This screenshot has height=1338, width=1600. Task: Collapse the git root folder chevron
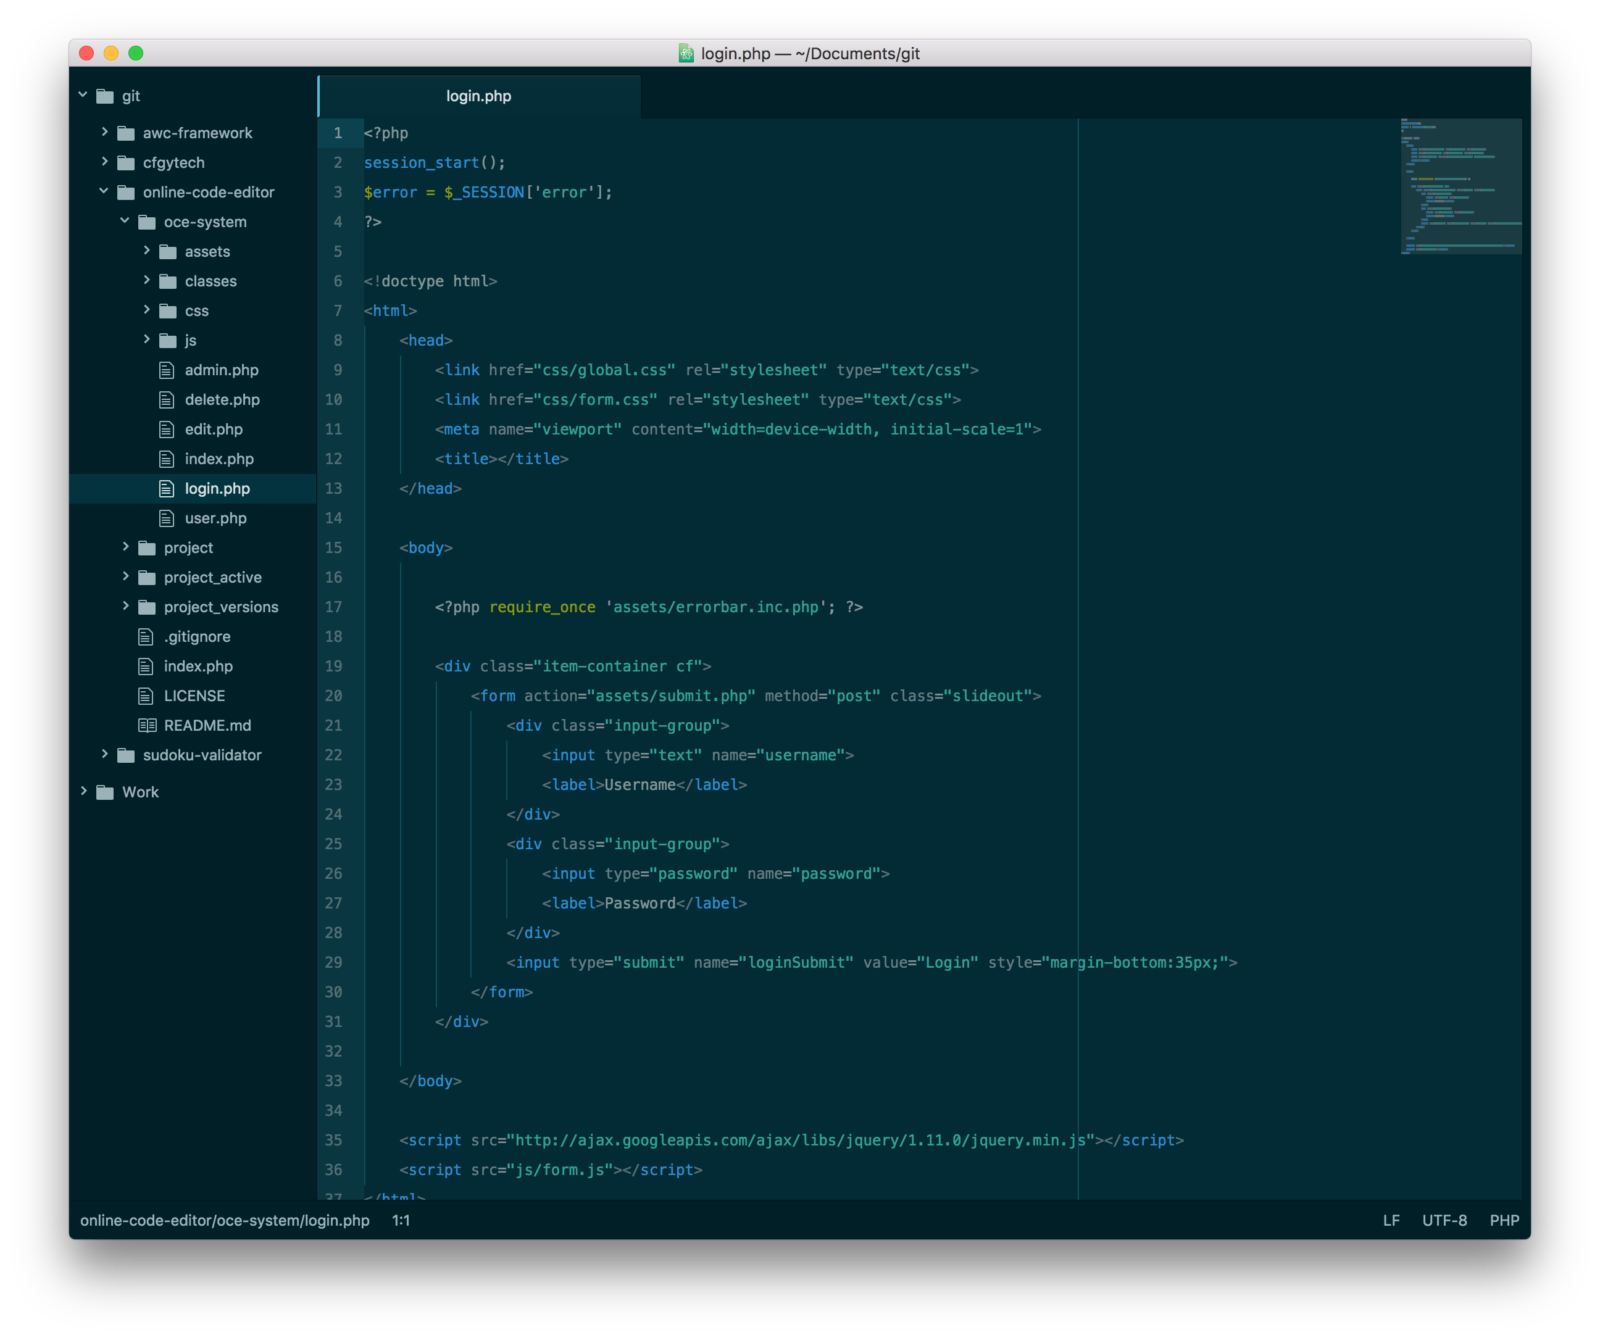83,95
